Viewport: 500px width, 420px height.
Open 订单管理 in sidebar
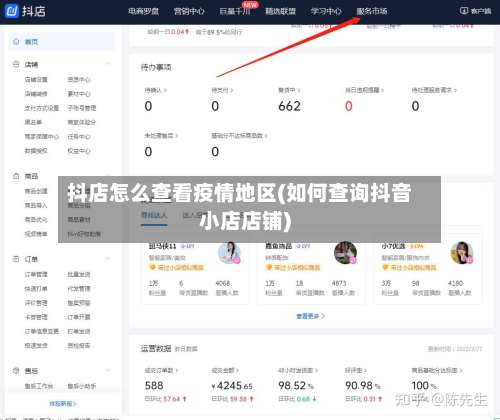tap(36, 274)
